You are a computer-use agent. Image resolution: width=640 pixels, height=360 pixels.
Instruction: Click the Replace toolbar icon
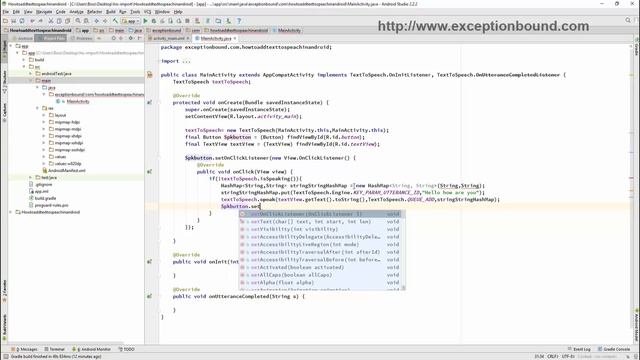(x=86, y=21)
